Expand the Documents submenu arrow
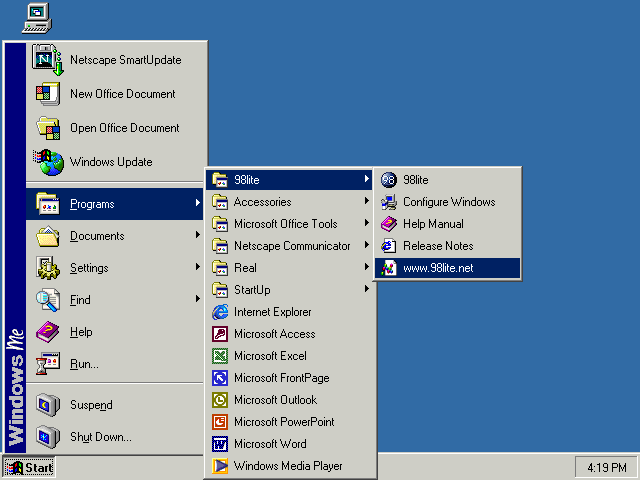Screen dimensions: 640x480 [x=198, y=235]
